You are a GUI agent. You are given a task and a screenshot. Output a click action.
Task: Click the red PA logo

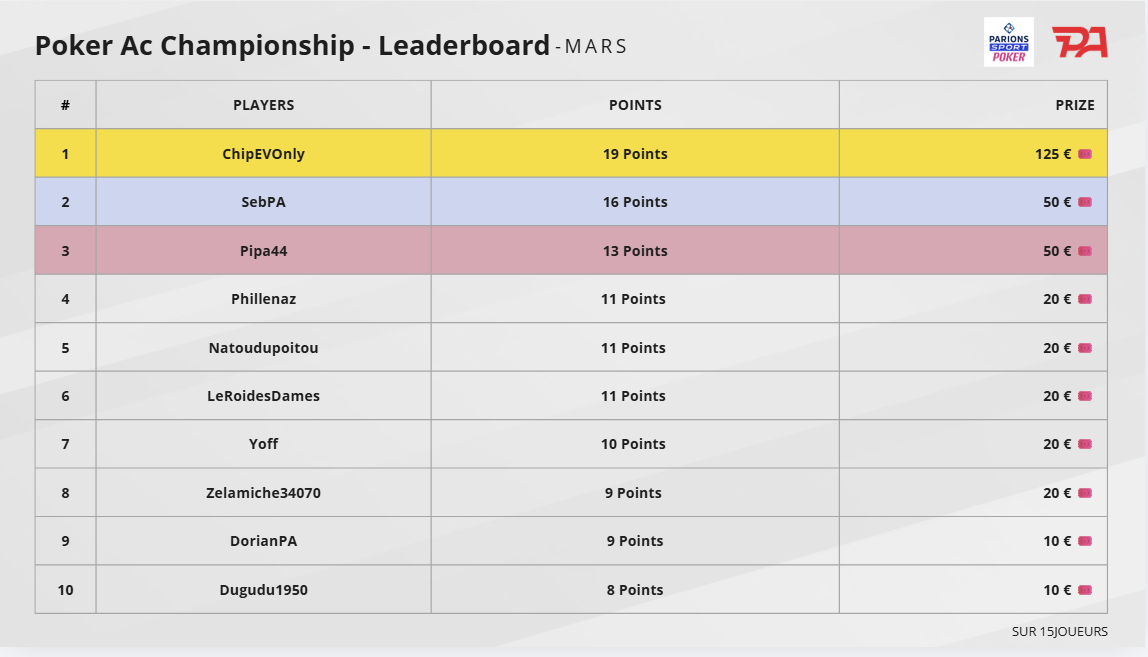[x=1079, y=42]
